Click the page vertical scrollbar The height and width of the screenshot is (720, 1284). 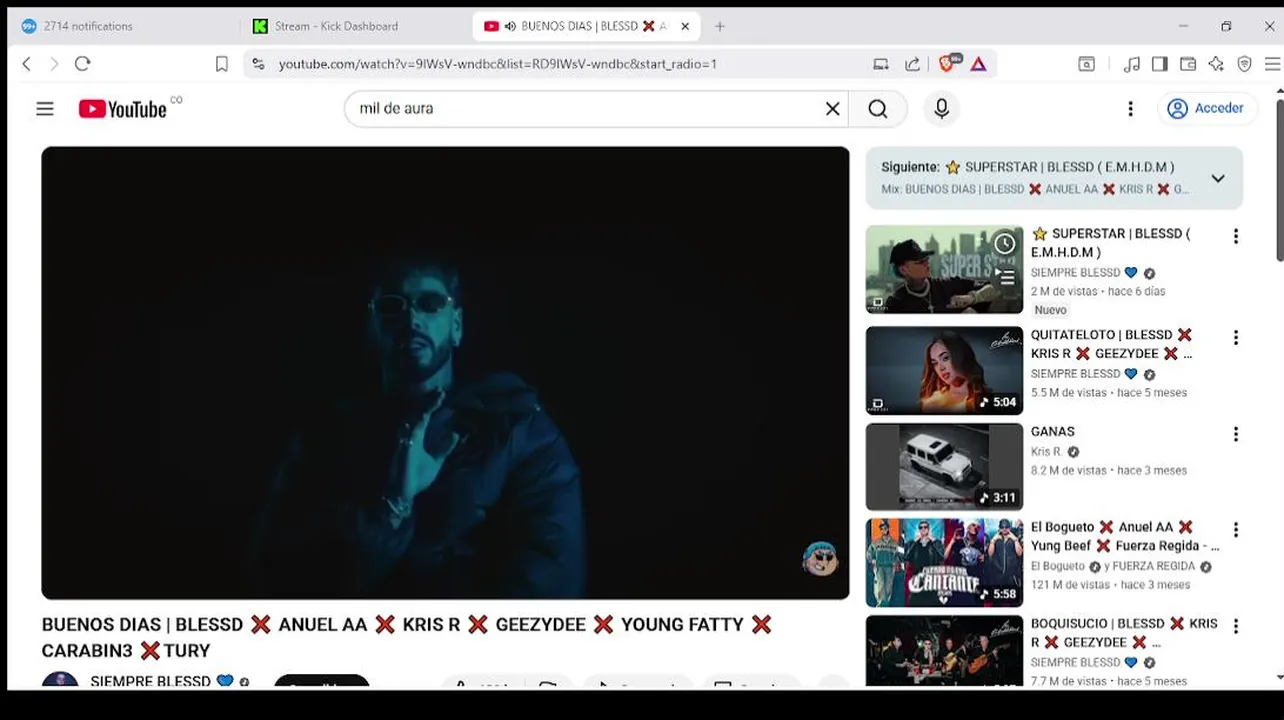[x=1278, y=180]
